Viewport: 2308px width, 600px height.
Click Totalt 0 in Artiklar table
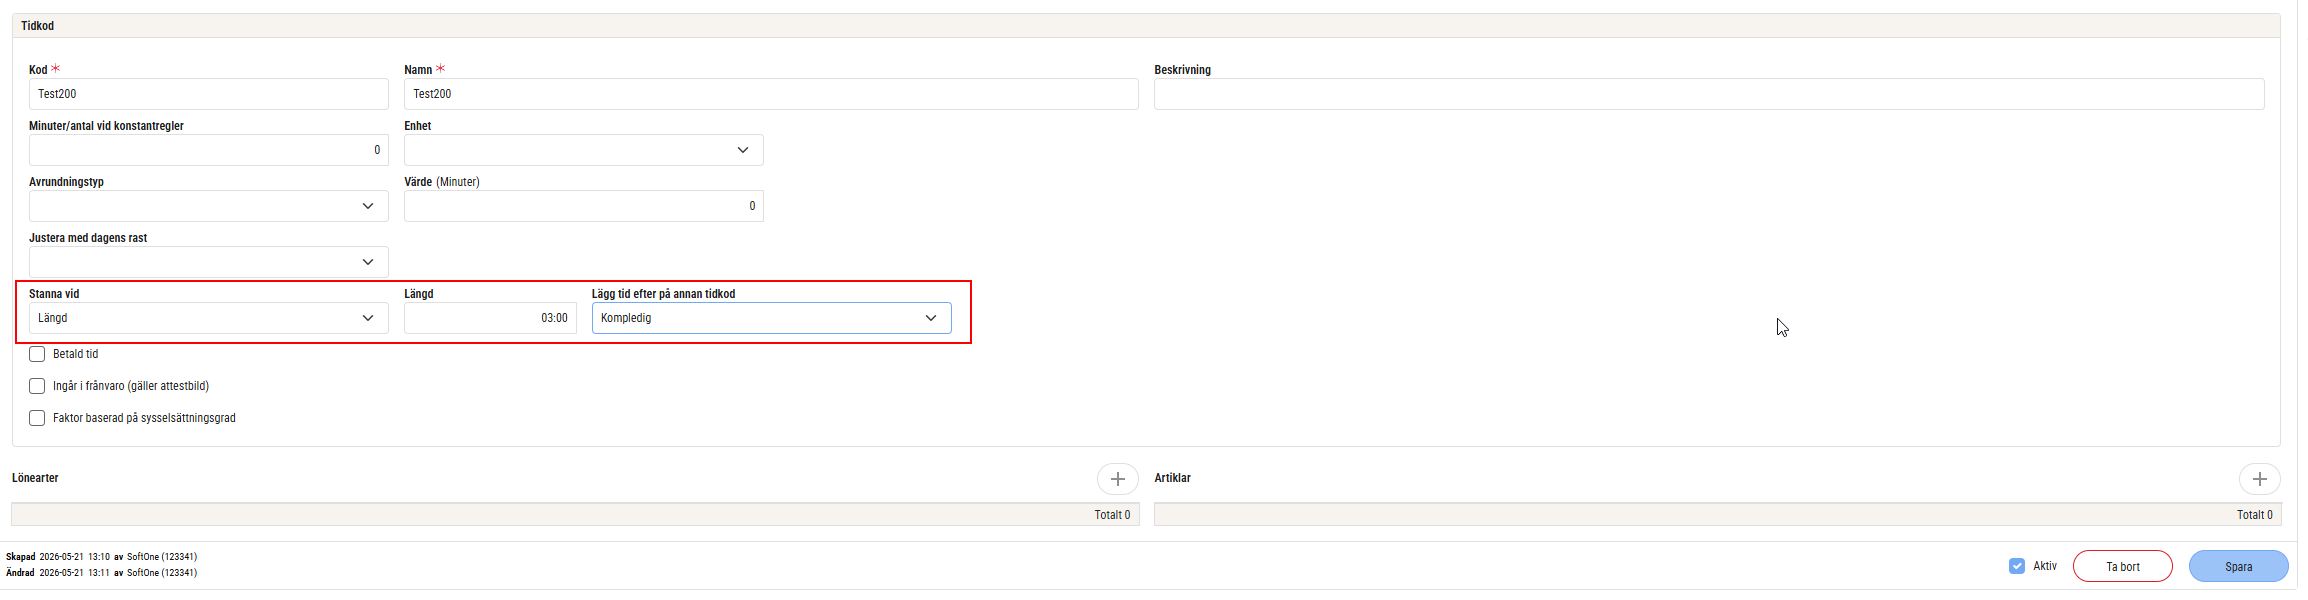point(2255,515)
